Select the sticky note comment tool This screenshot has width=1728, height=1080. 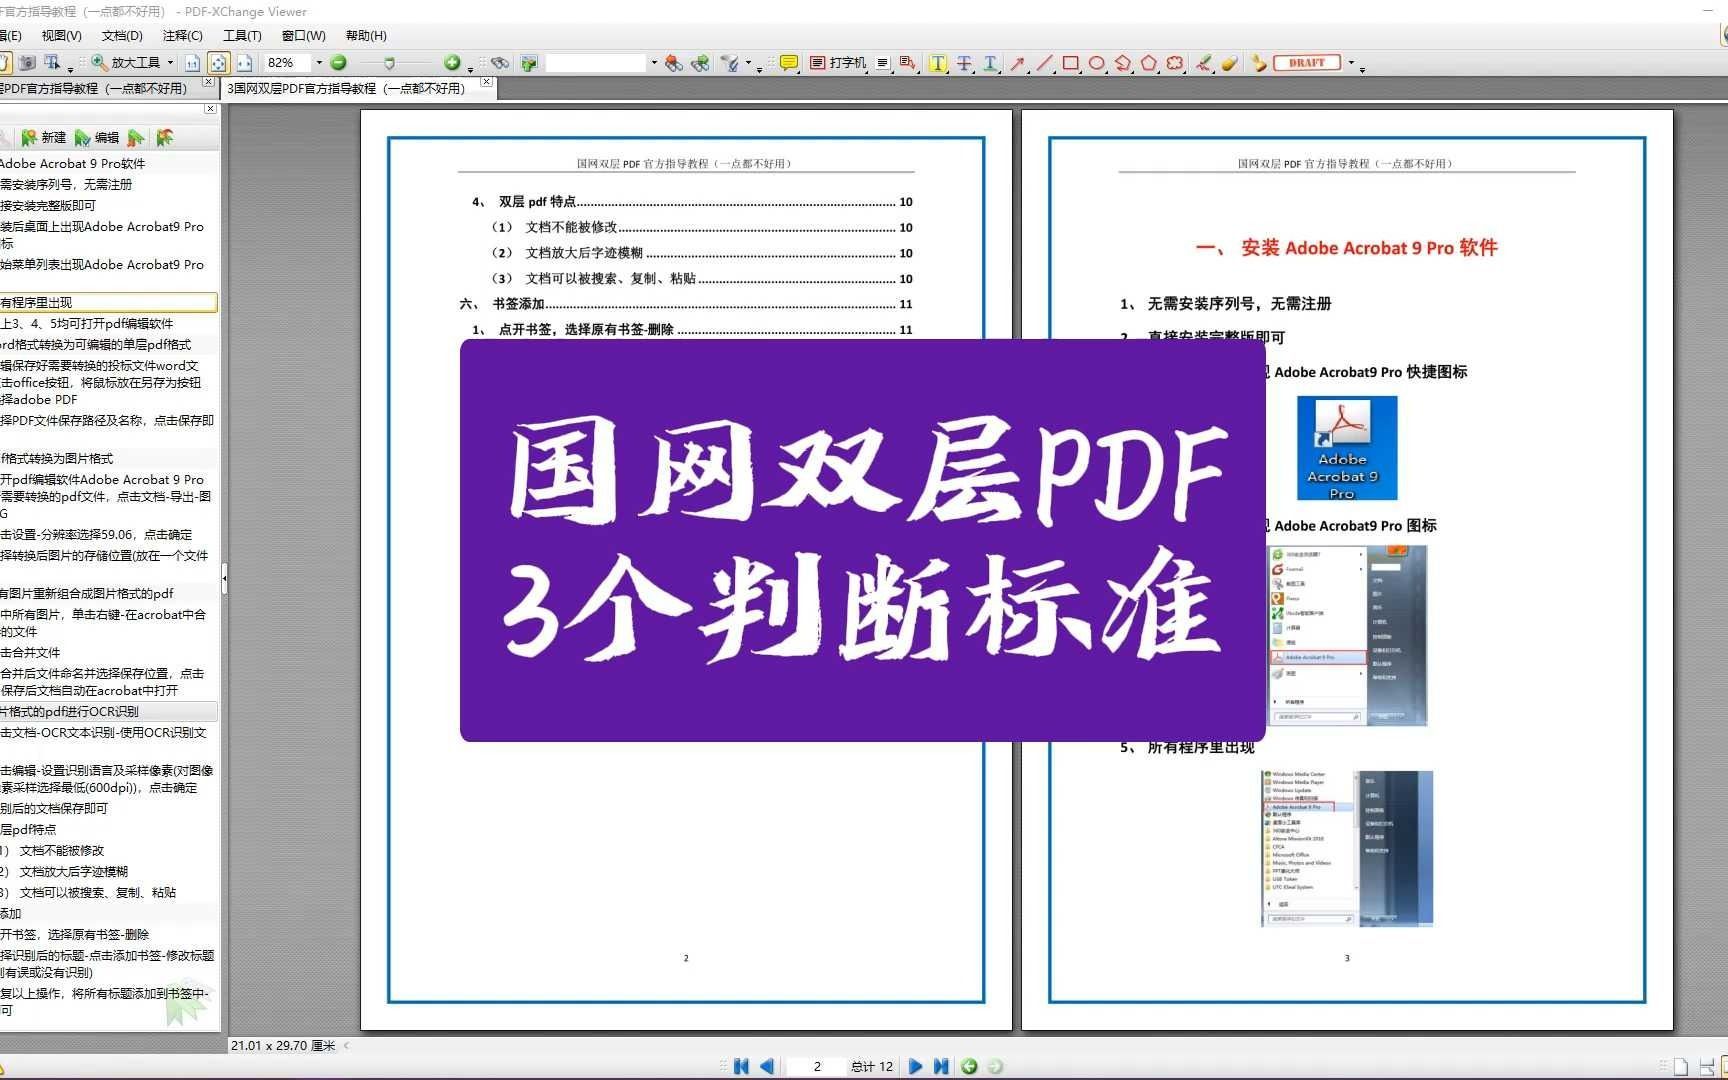789,63
